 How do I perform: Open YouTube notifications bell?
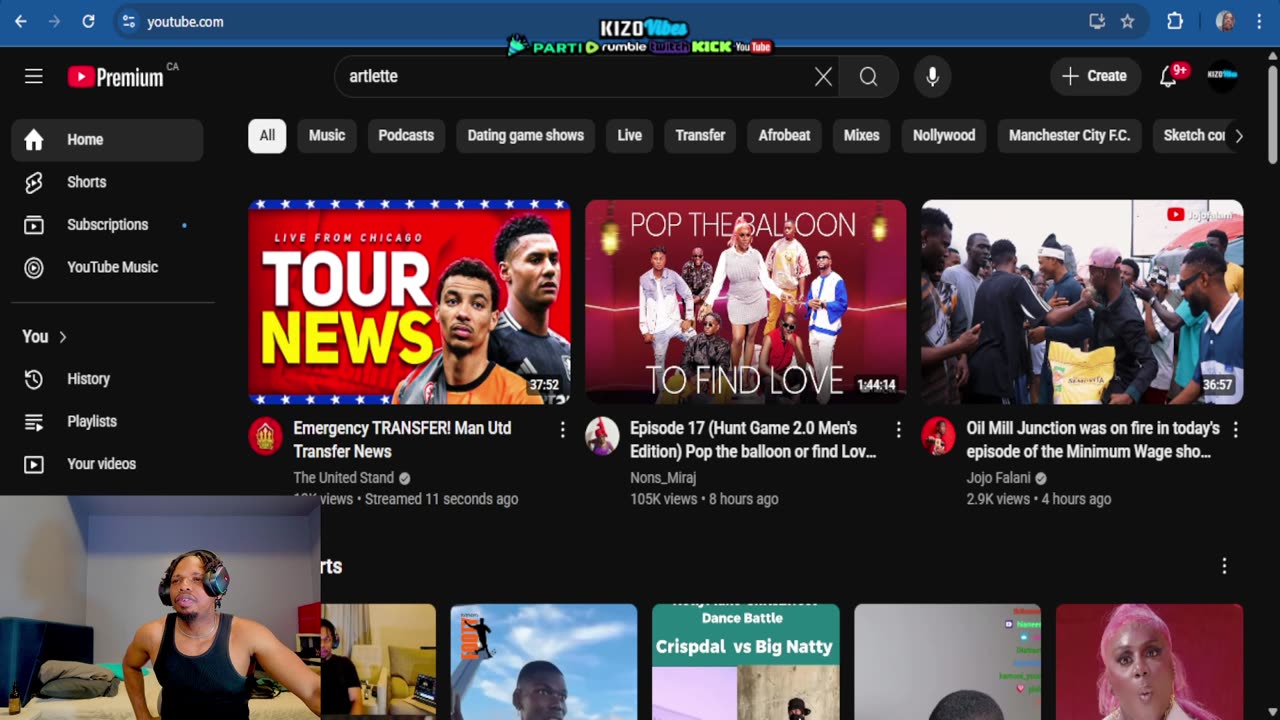pyautogui.click(x=1168, y=76)
